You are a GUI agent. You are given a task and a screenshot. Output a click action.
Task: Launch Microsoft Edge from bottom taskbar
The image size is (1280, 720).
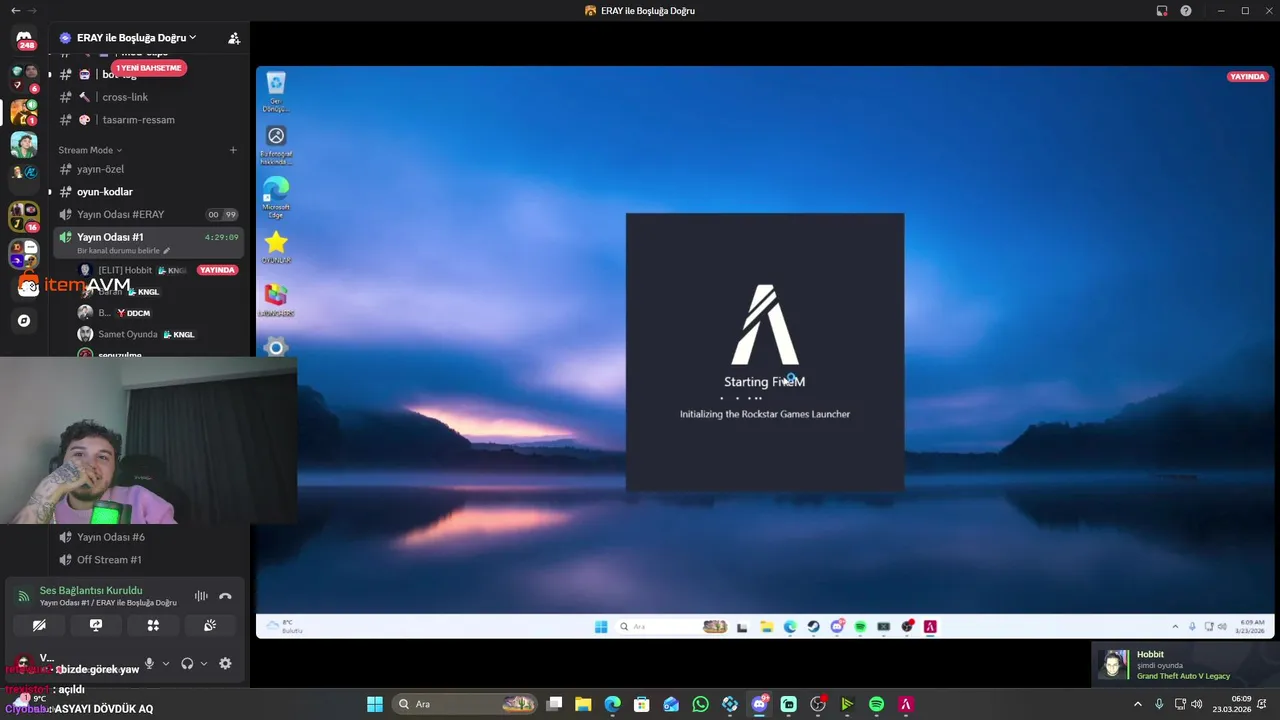(x=612, y=704)
